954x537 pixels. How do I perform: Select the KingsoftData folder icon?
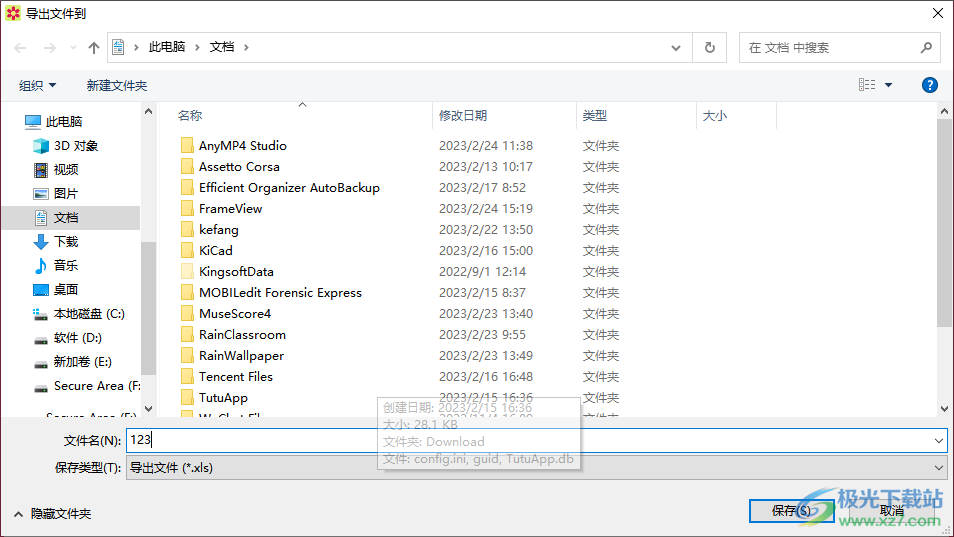pyautogui.click(x=187, y=271)
